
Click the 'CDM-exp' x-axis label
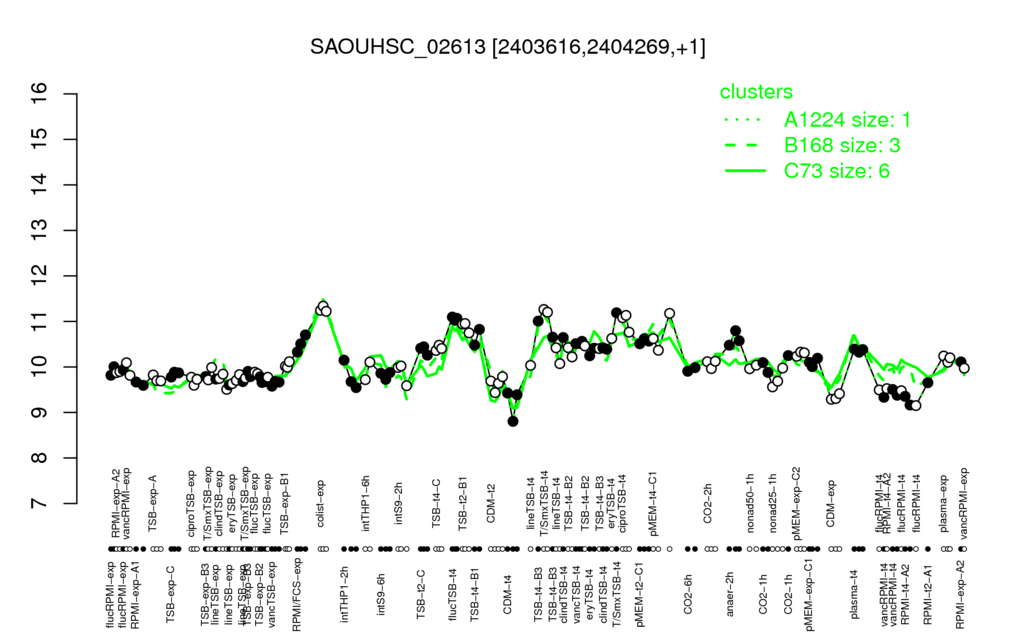[x=831, y=504]
